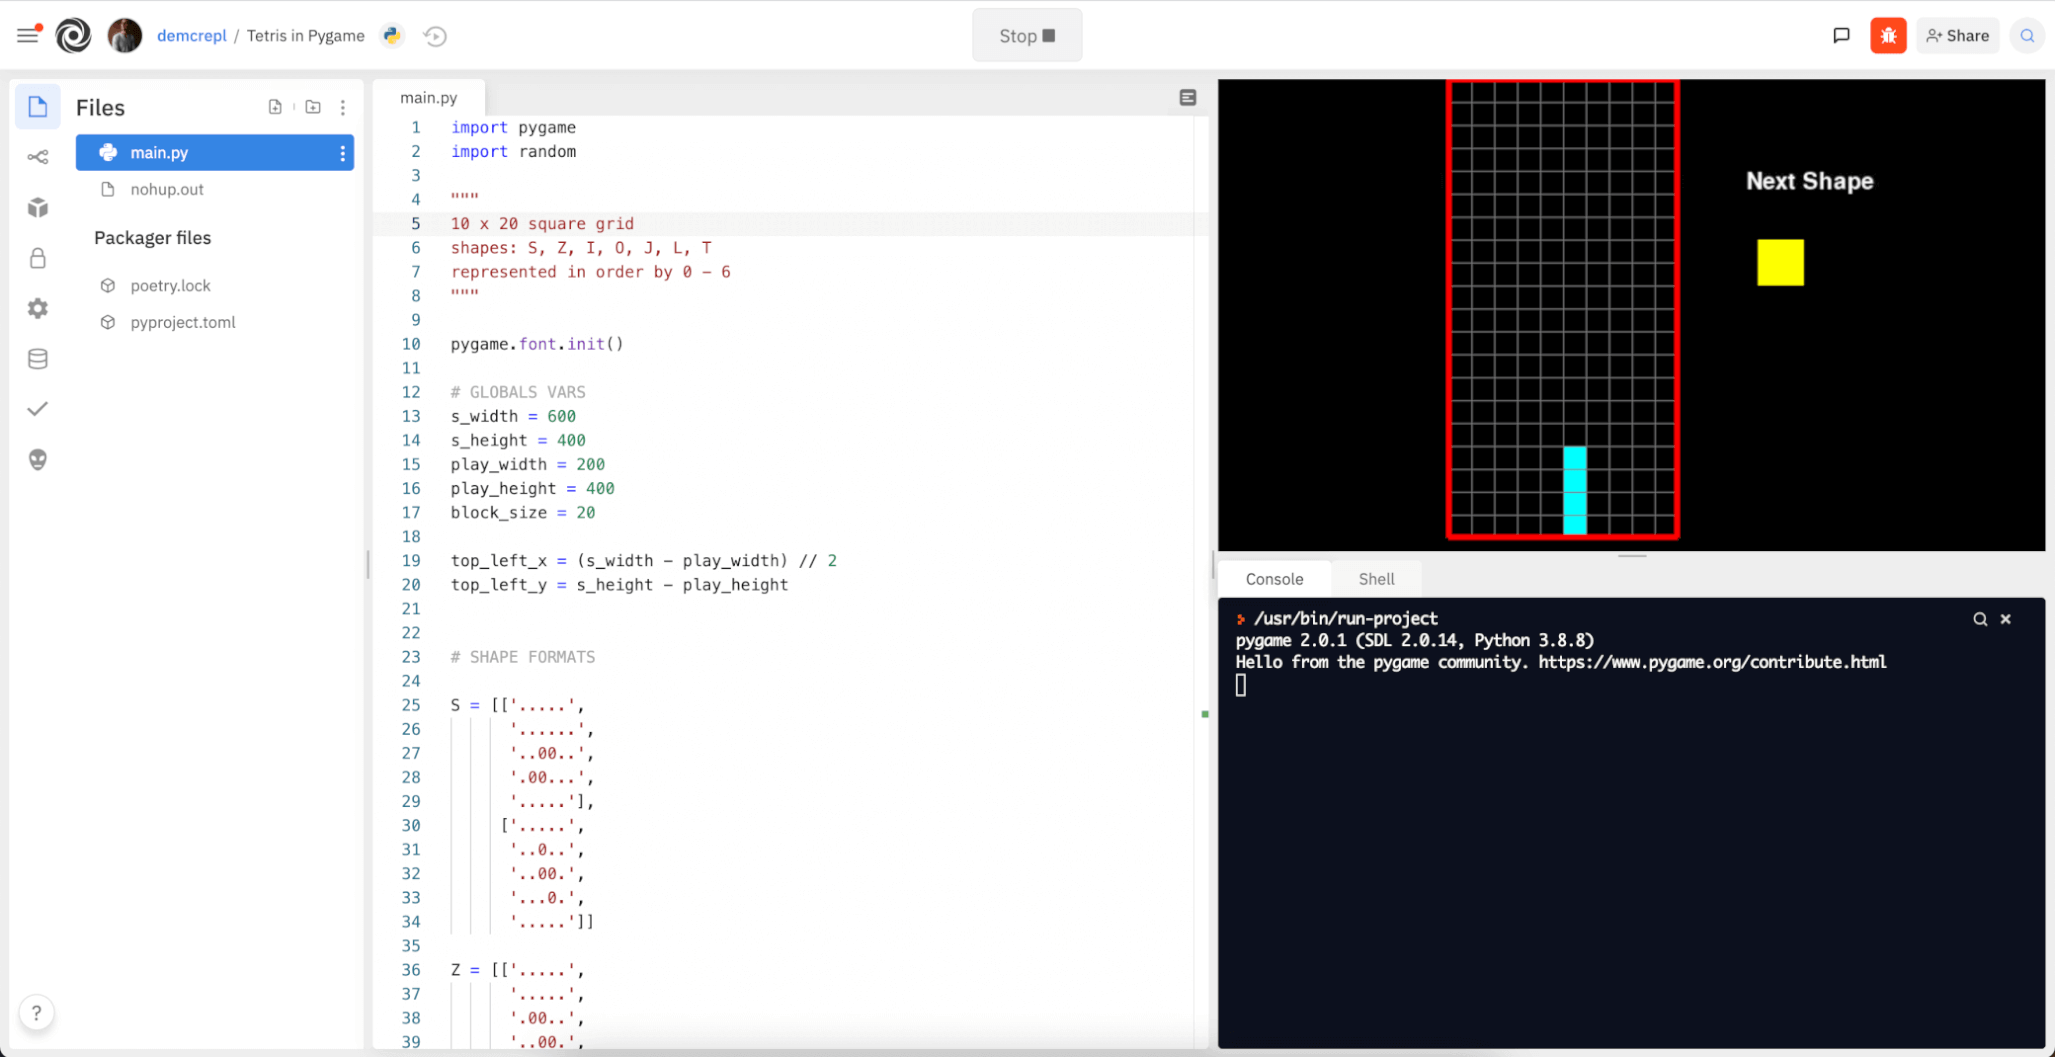Click the orange bug report icon

point(1888,36)
